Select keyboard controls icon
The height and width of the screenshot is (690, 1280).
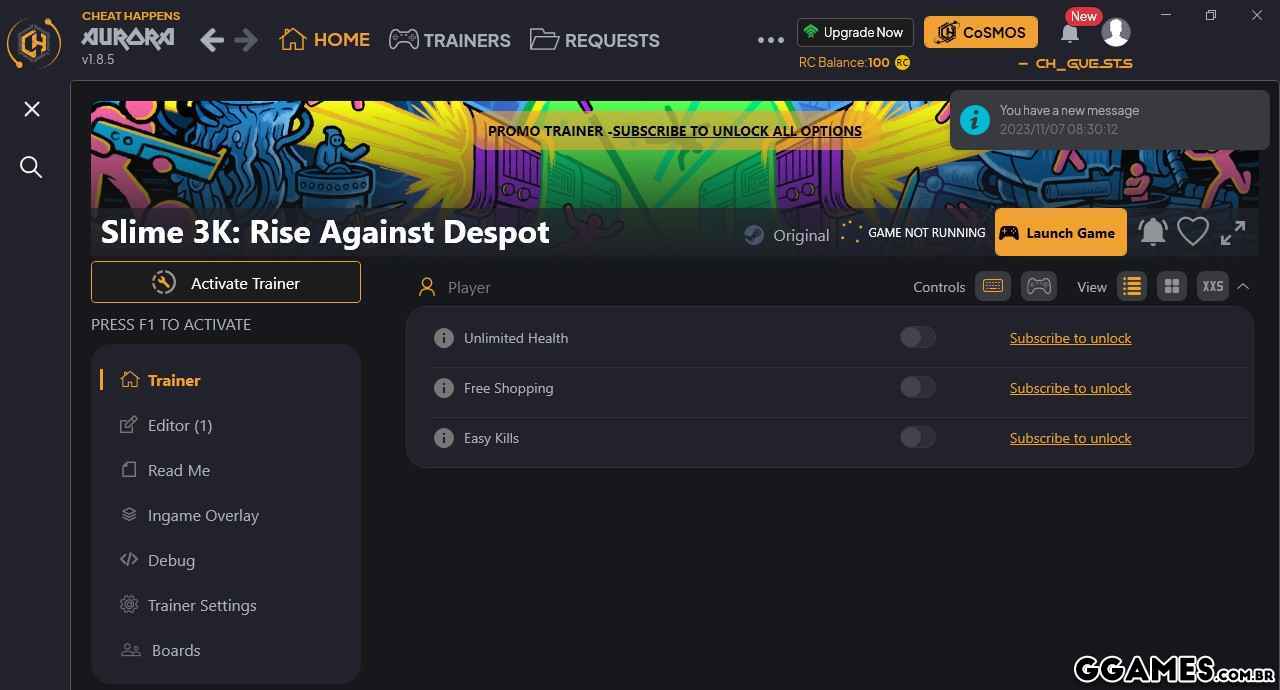tap(993, 287)
